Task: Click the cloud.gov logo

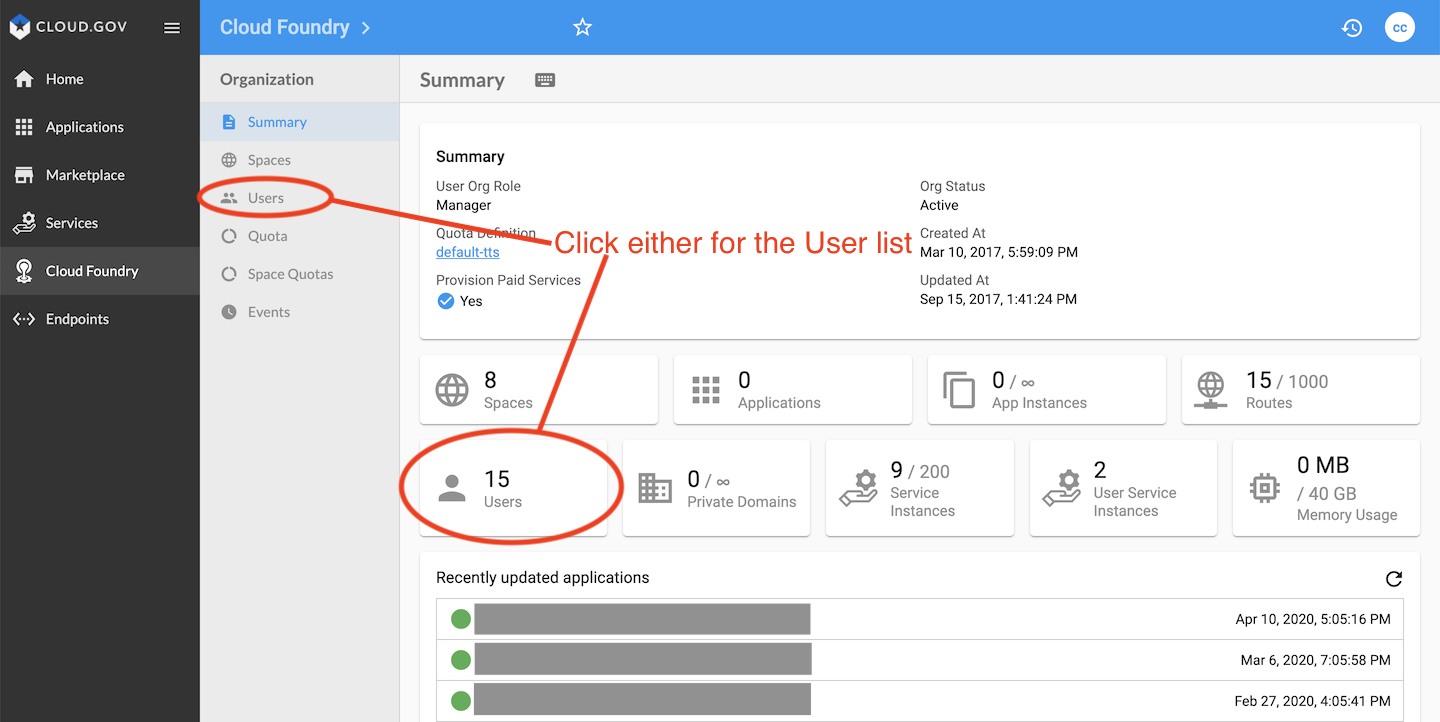Action: tap(68, 27)
